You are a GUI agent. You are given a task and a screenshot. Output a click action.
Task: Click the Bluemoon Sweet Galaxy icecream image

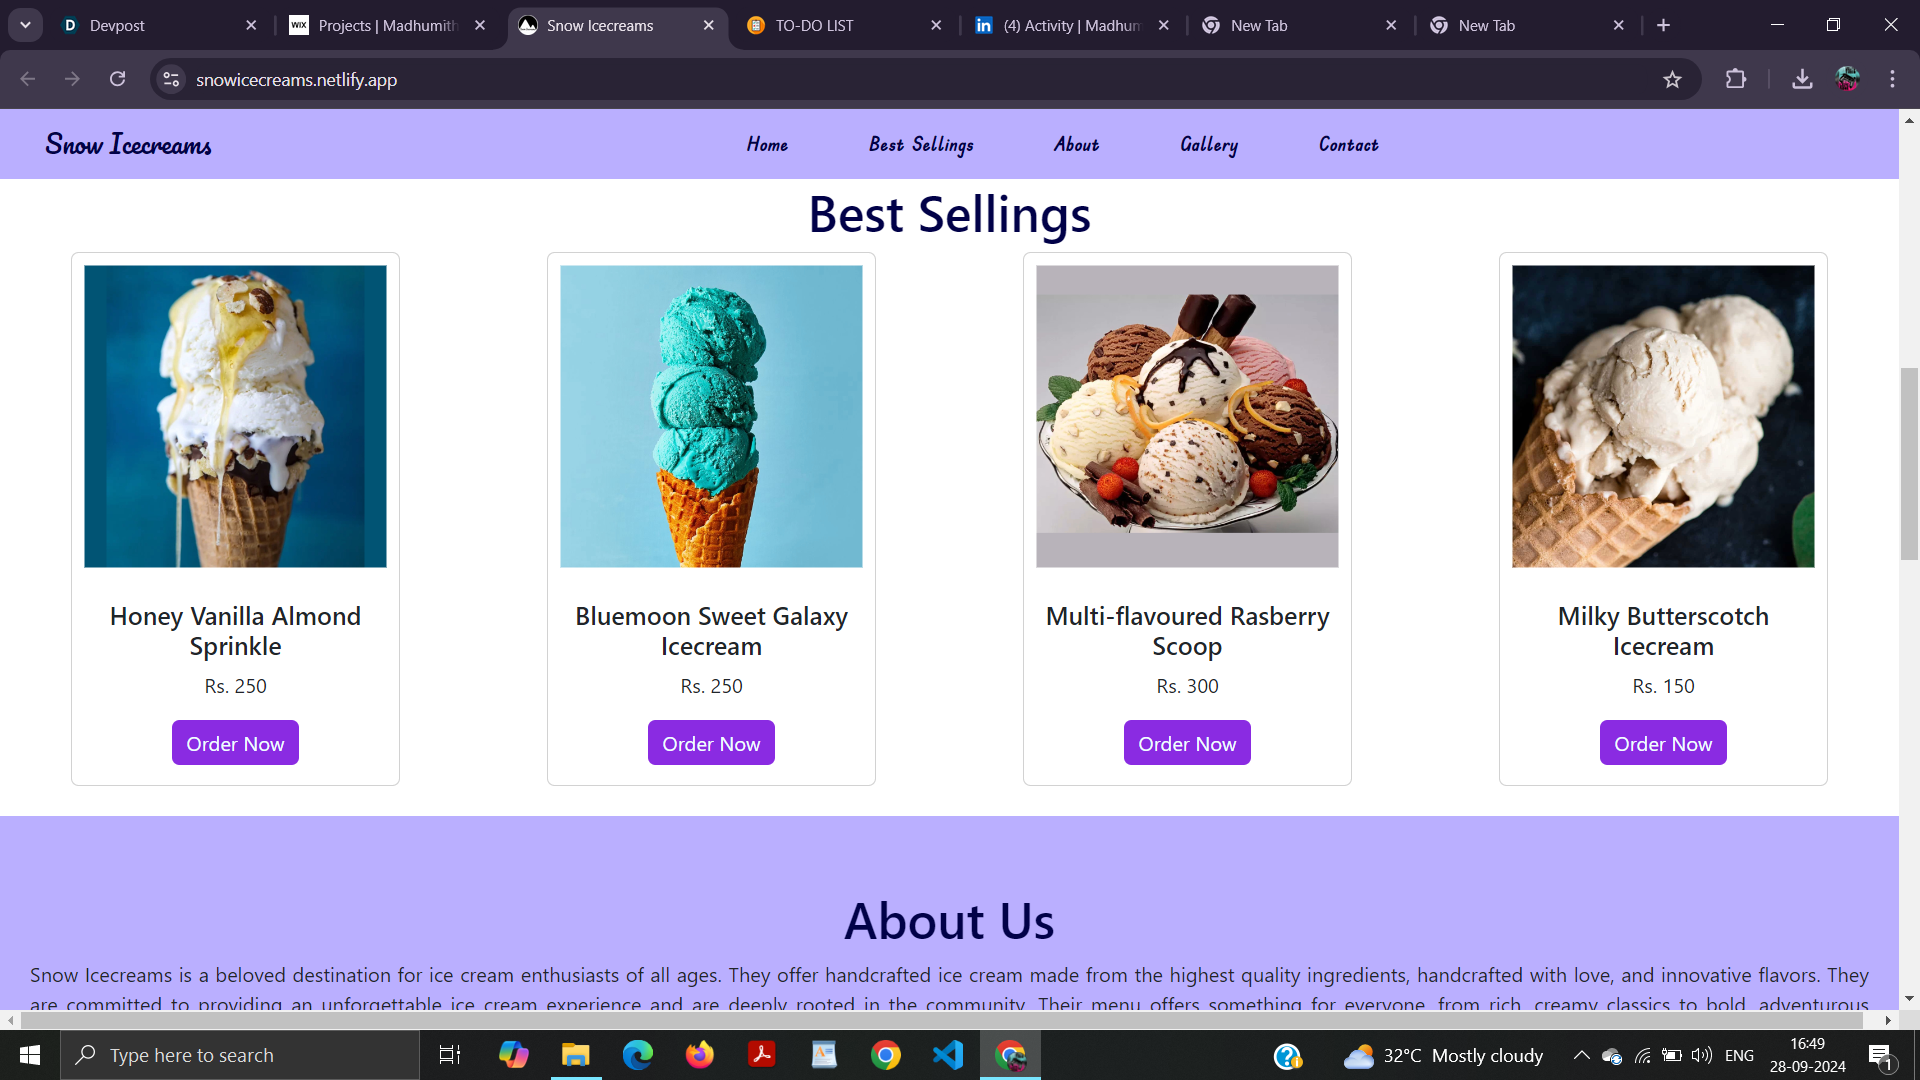(711, 416)
